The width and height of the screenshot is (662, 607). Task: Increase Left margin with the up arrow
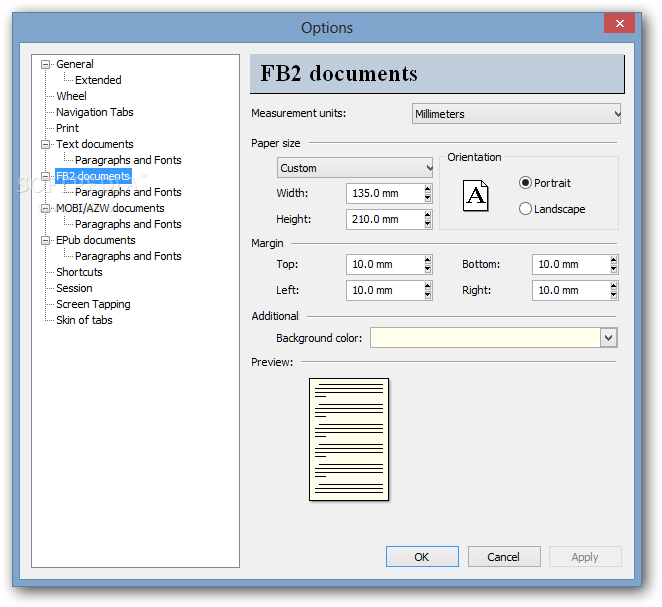click(x=428, y=286)
